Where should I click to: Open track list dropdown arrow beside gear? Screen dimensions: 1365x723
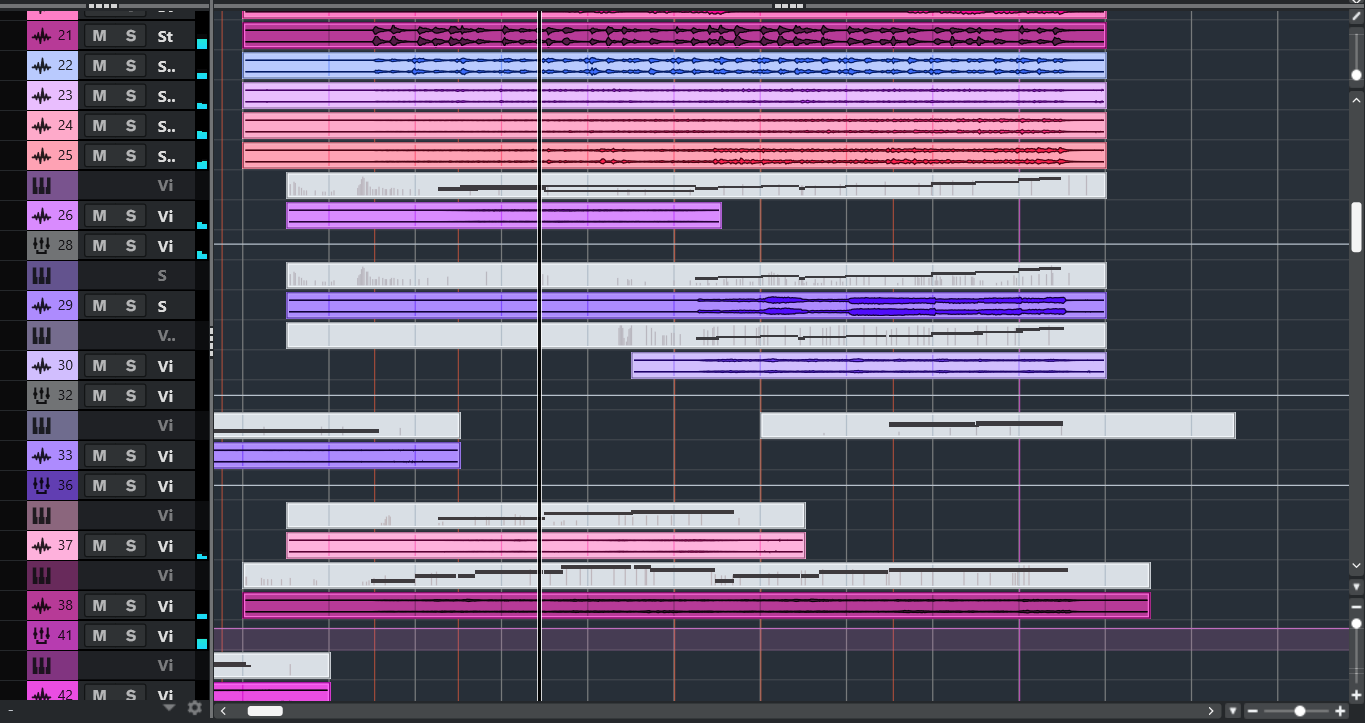[169, 708]
